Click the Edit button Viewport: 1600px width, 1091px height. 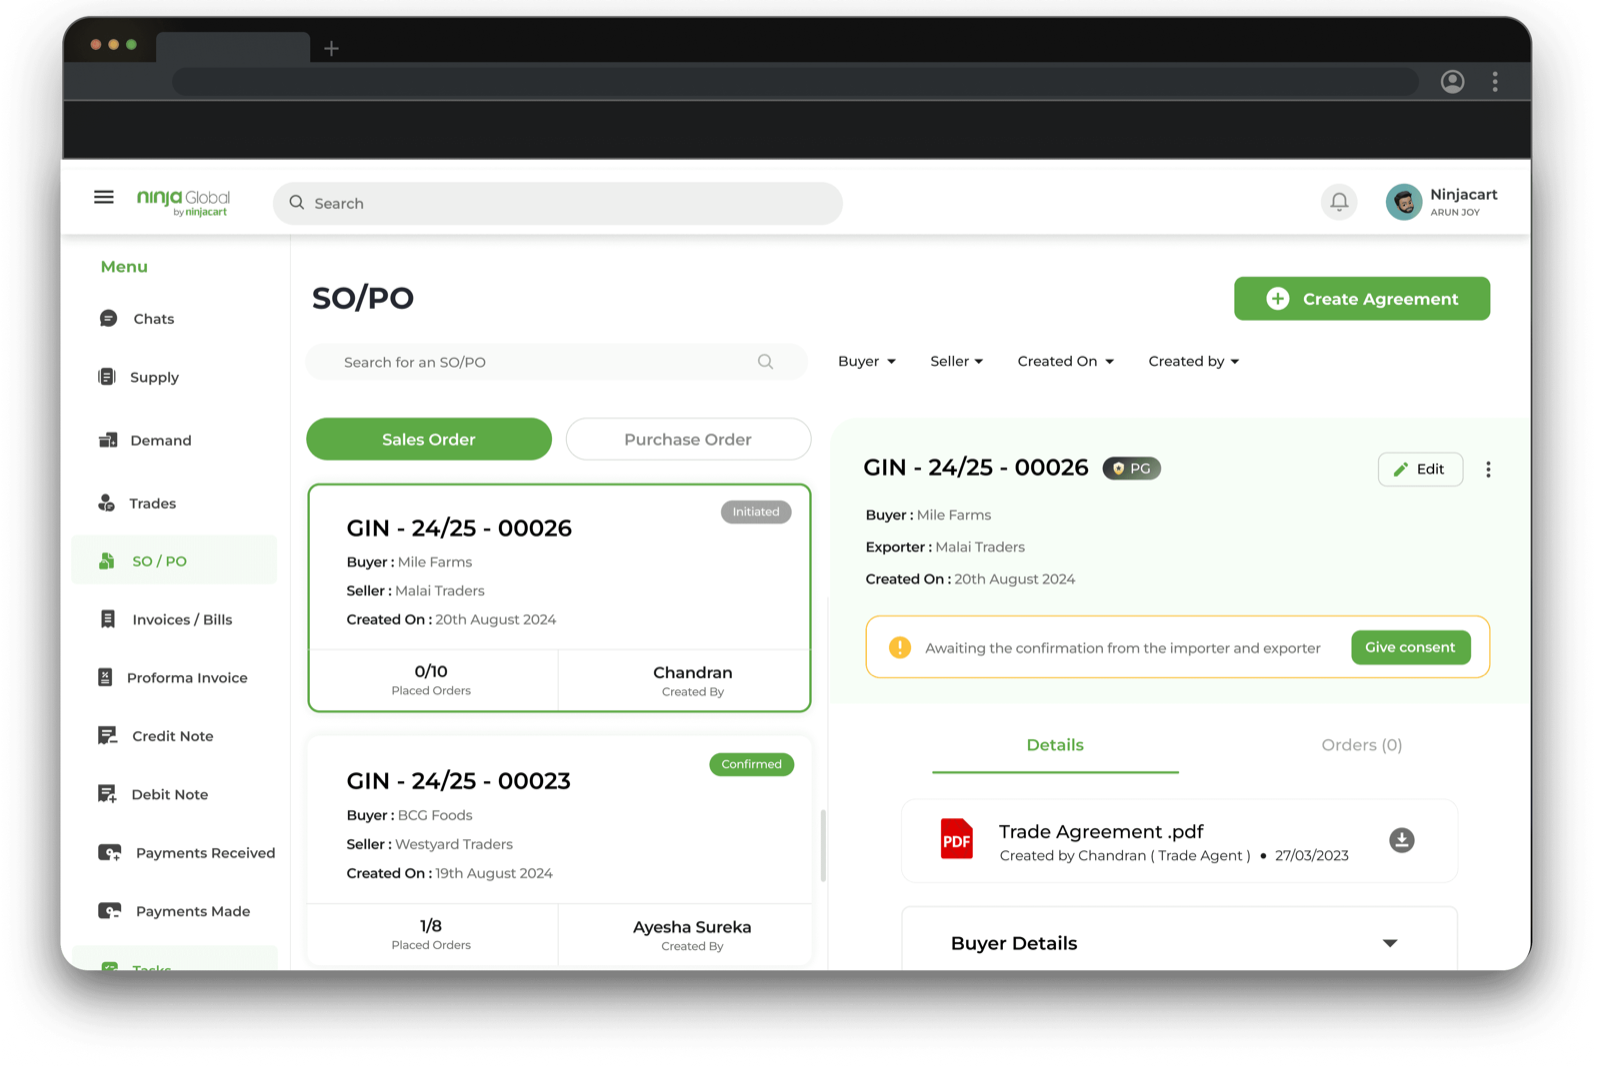[x=1420, y=469]
